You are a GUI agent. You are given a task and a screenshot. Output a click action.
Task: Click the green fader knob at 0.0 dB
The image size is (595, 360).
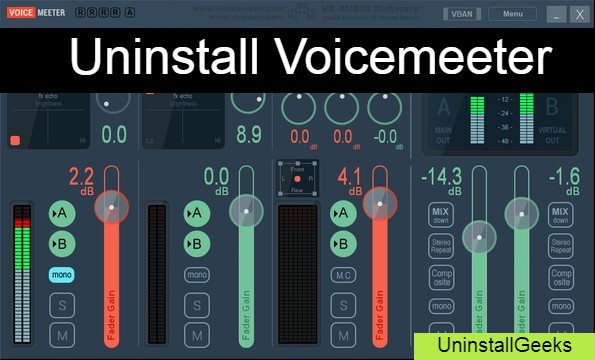pos(246,211)
